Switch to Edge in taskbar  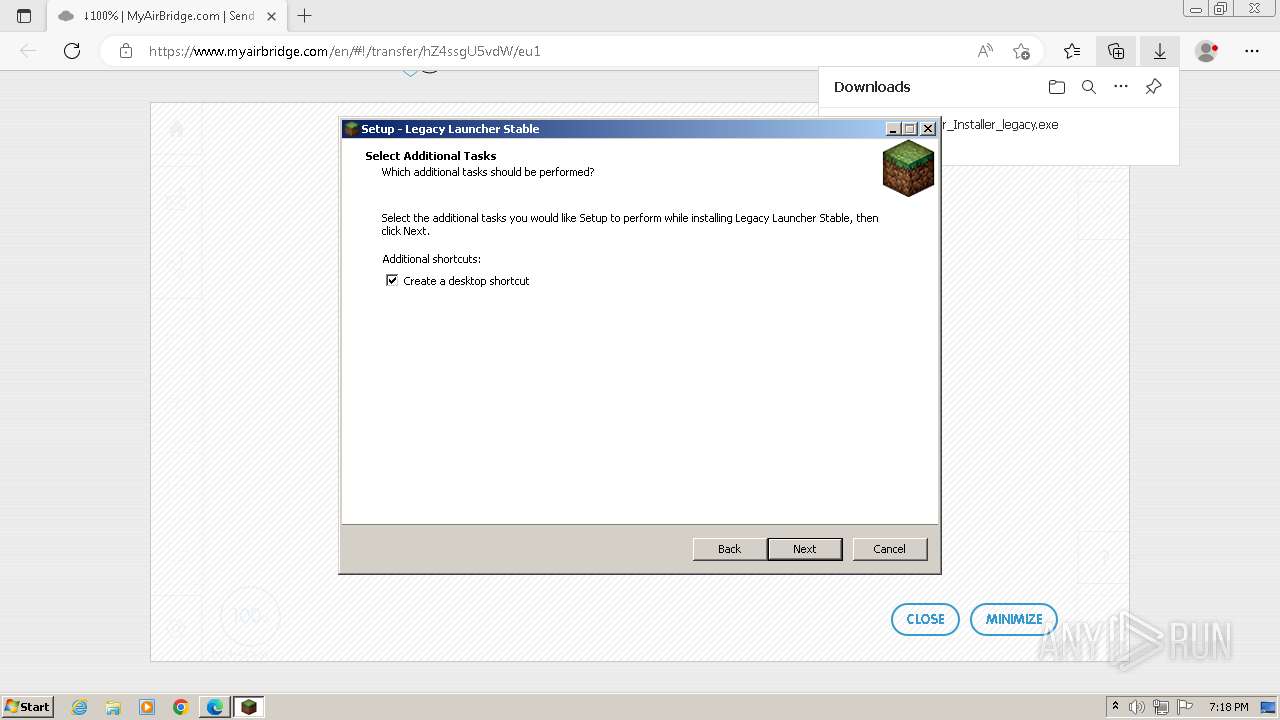215,707
